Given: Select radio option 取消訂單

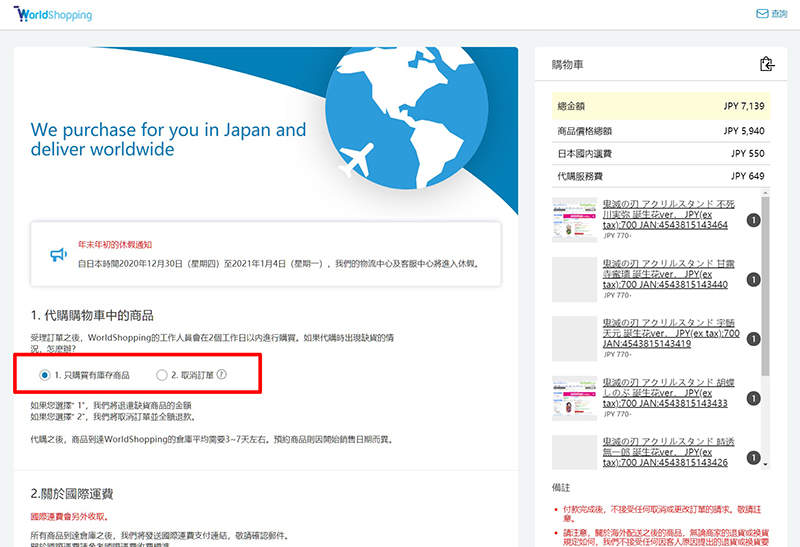Looking at the screenshot, I should pyautogui.click(x=162, y=375).
